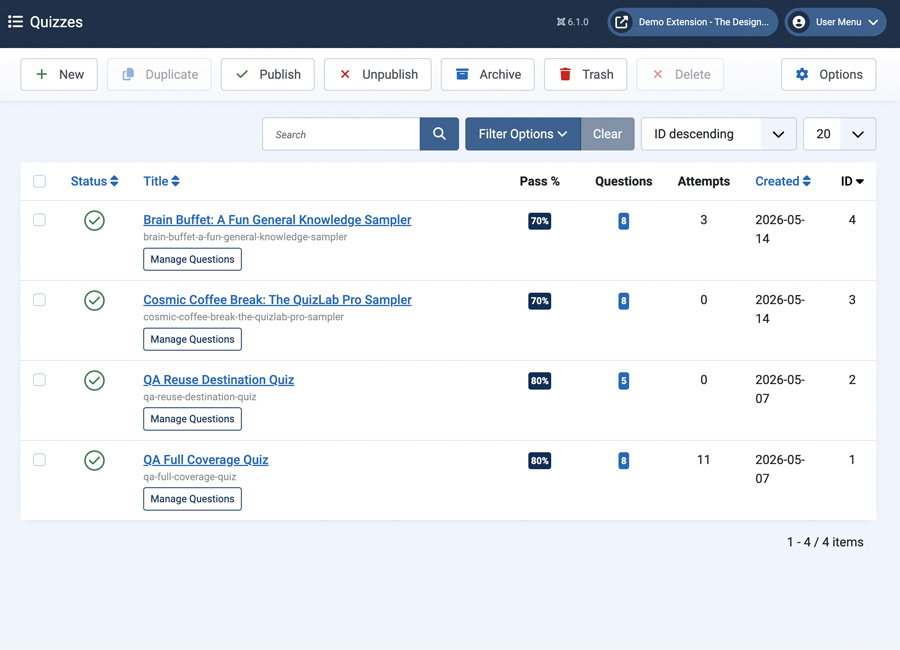
Task: Click the alias text qa-reuse-destination-quiz
Action: click(x=200, y=397)
